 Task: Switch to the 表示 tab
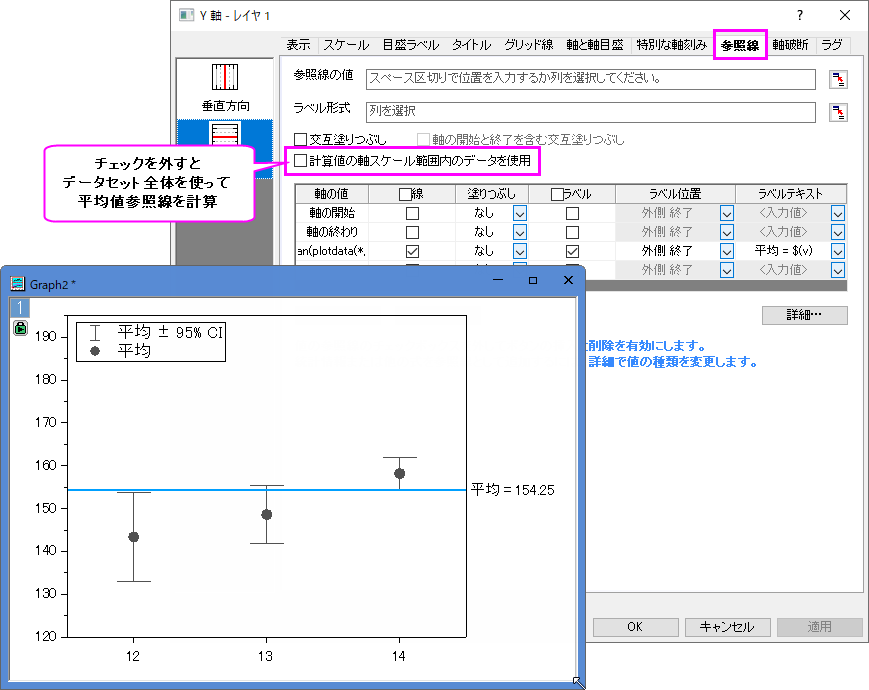click(298, 45)
